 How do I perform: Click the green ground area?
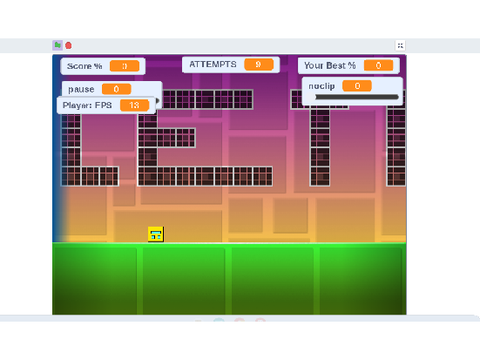tap(229, 279)
